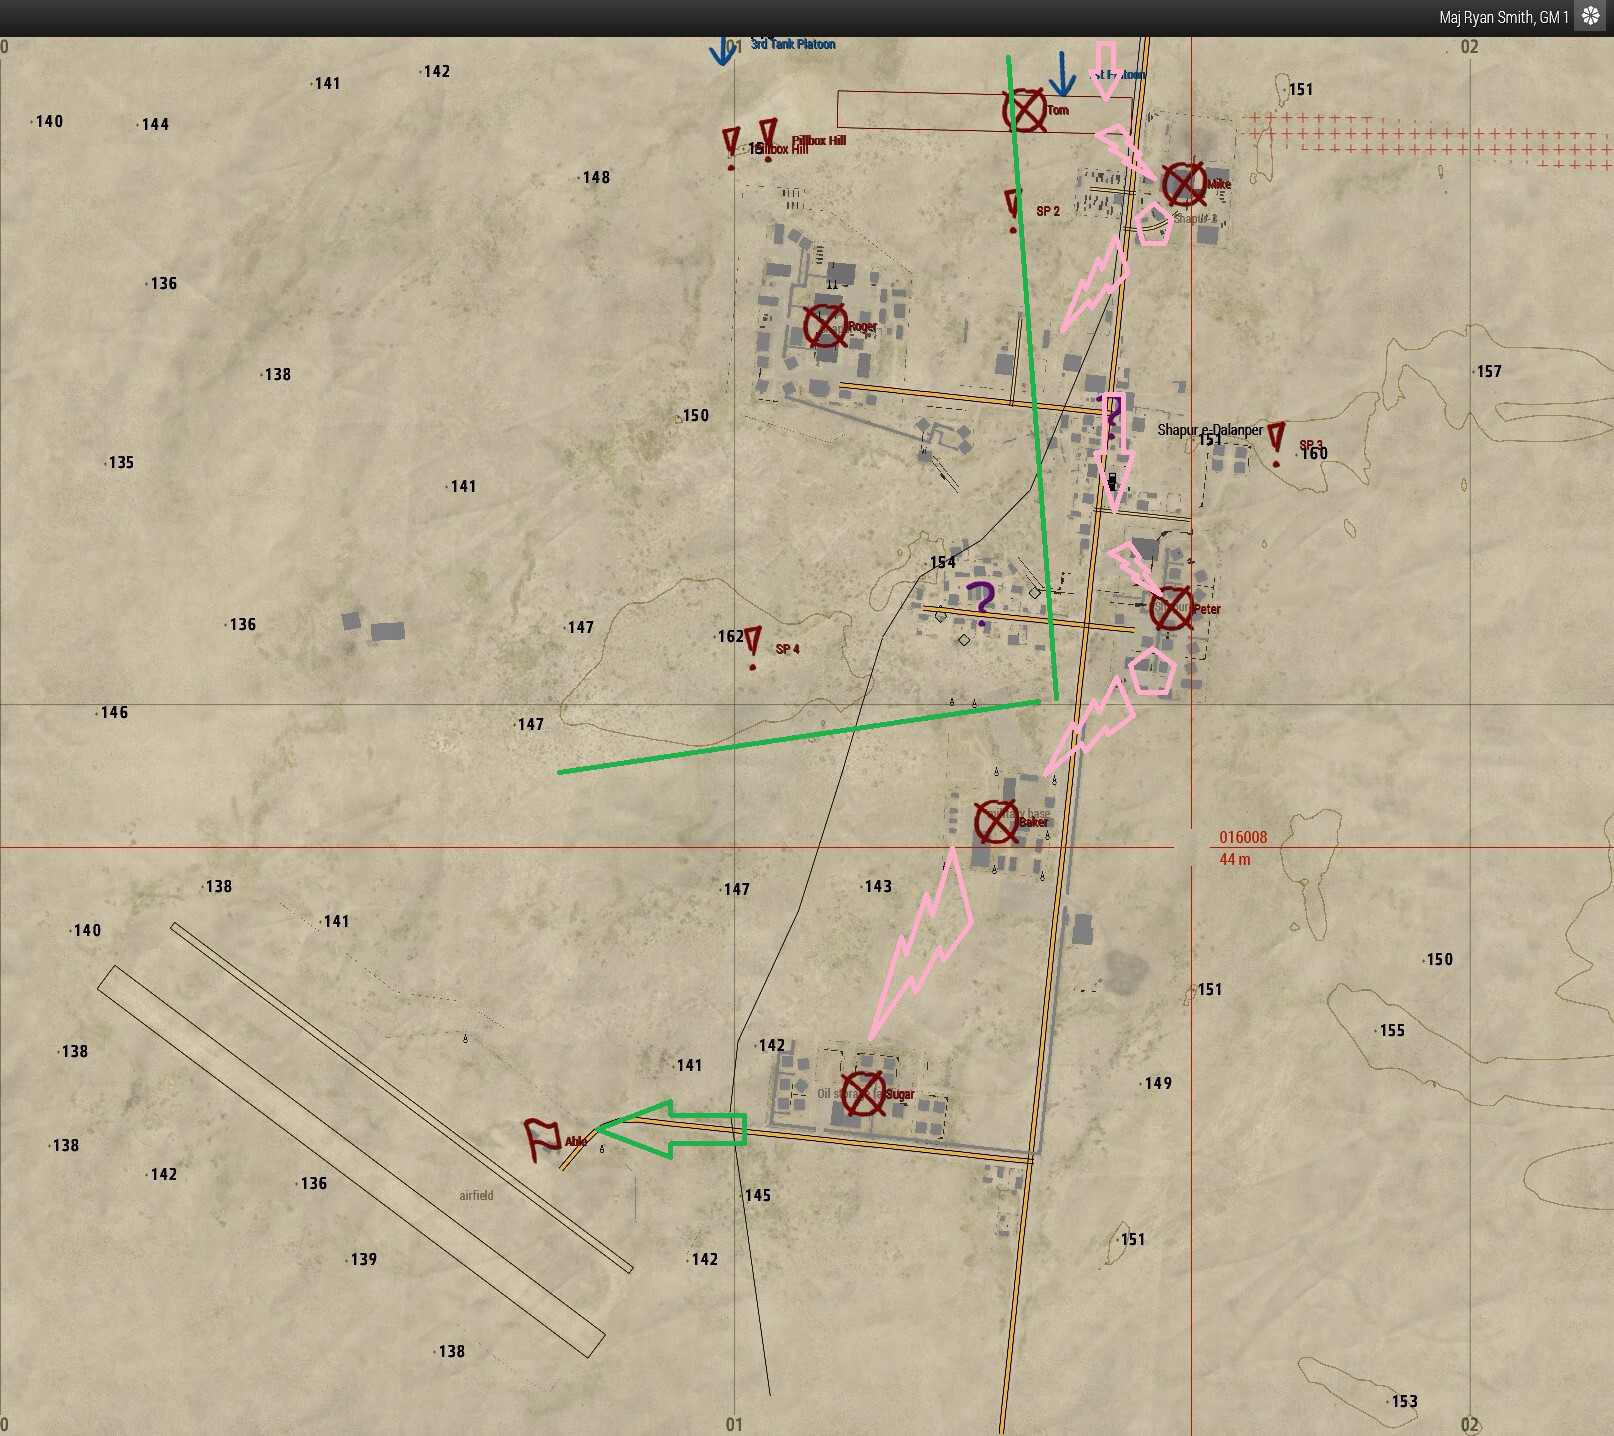This screenshot has height=1436, width=1614.
Task: Click the purple question mark near hill 154
Action: tap(983, 603)
